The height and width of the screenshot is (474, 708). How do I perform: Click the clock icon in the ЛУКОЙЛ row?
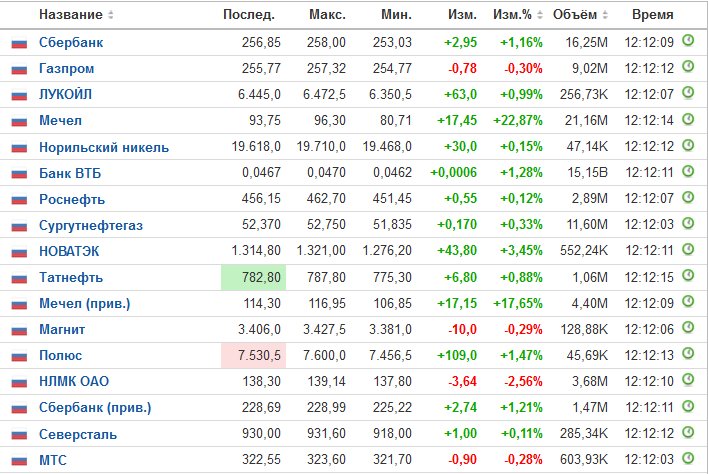(688, 93)
